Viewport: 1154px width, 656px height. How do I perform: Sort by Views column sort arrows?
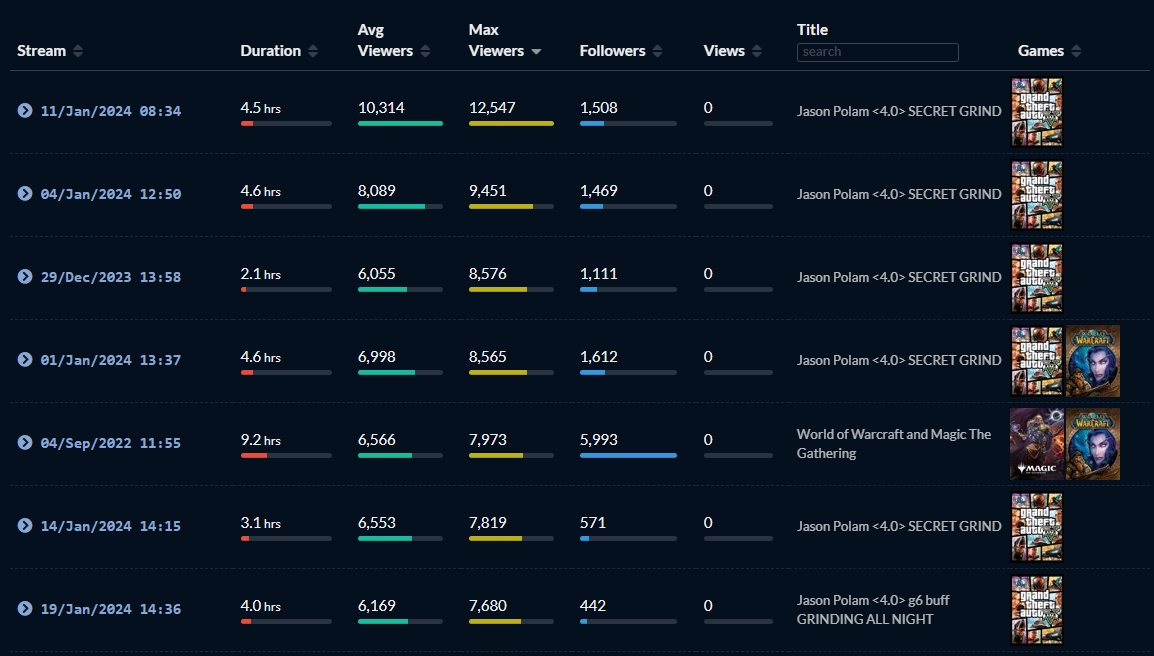click(757, 51)
